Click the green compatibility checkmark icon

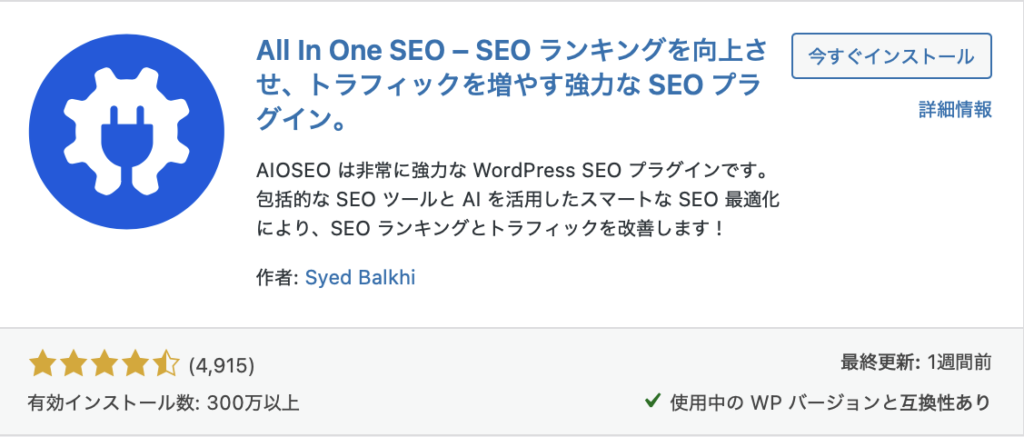tap(652, 402)
